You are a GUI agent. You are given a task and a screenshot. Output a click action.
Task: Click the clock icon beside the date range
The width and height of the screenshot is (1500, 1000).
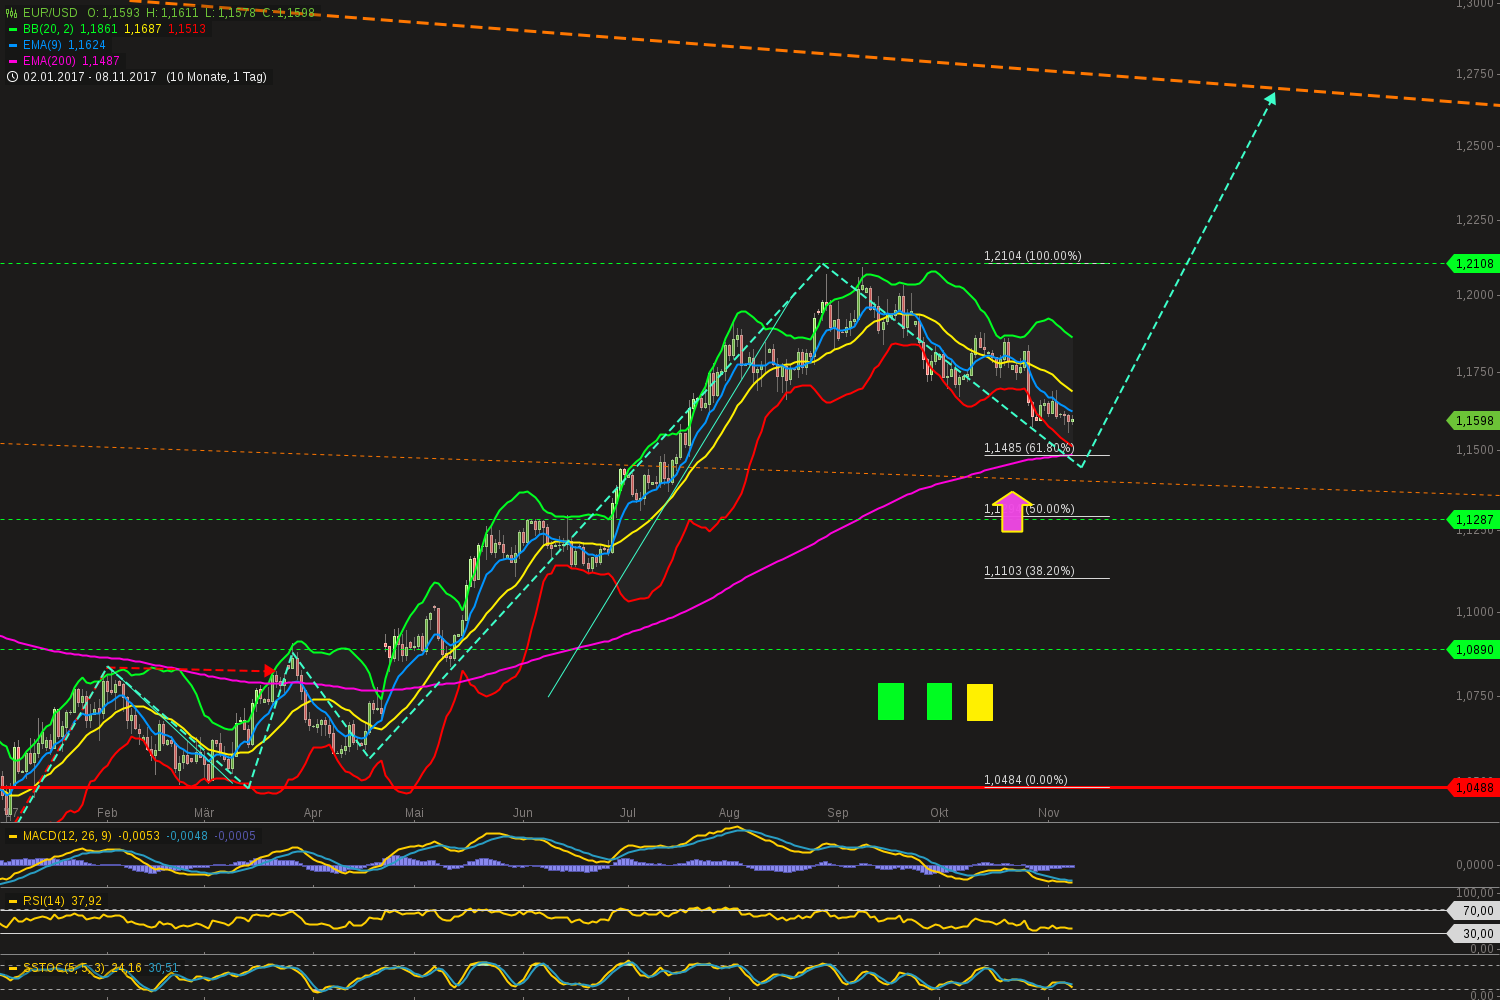click(x=10, y=76)
